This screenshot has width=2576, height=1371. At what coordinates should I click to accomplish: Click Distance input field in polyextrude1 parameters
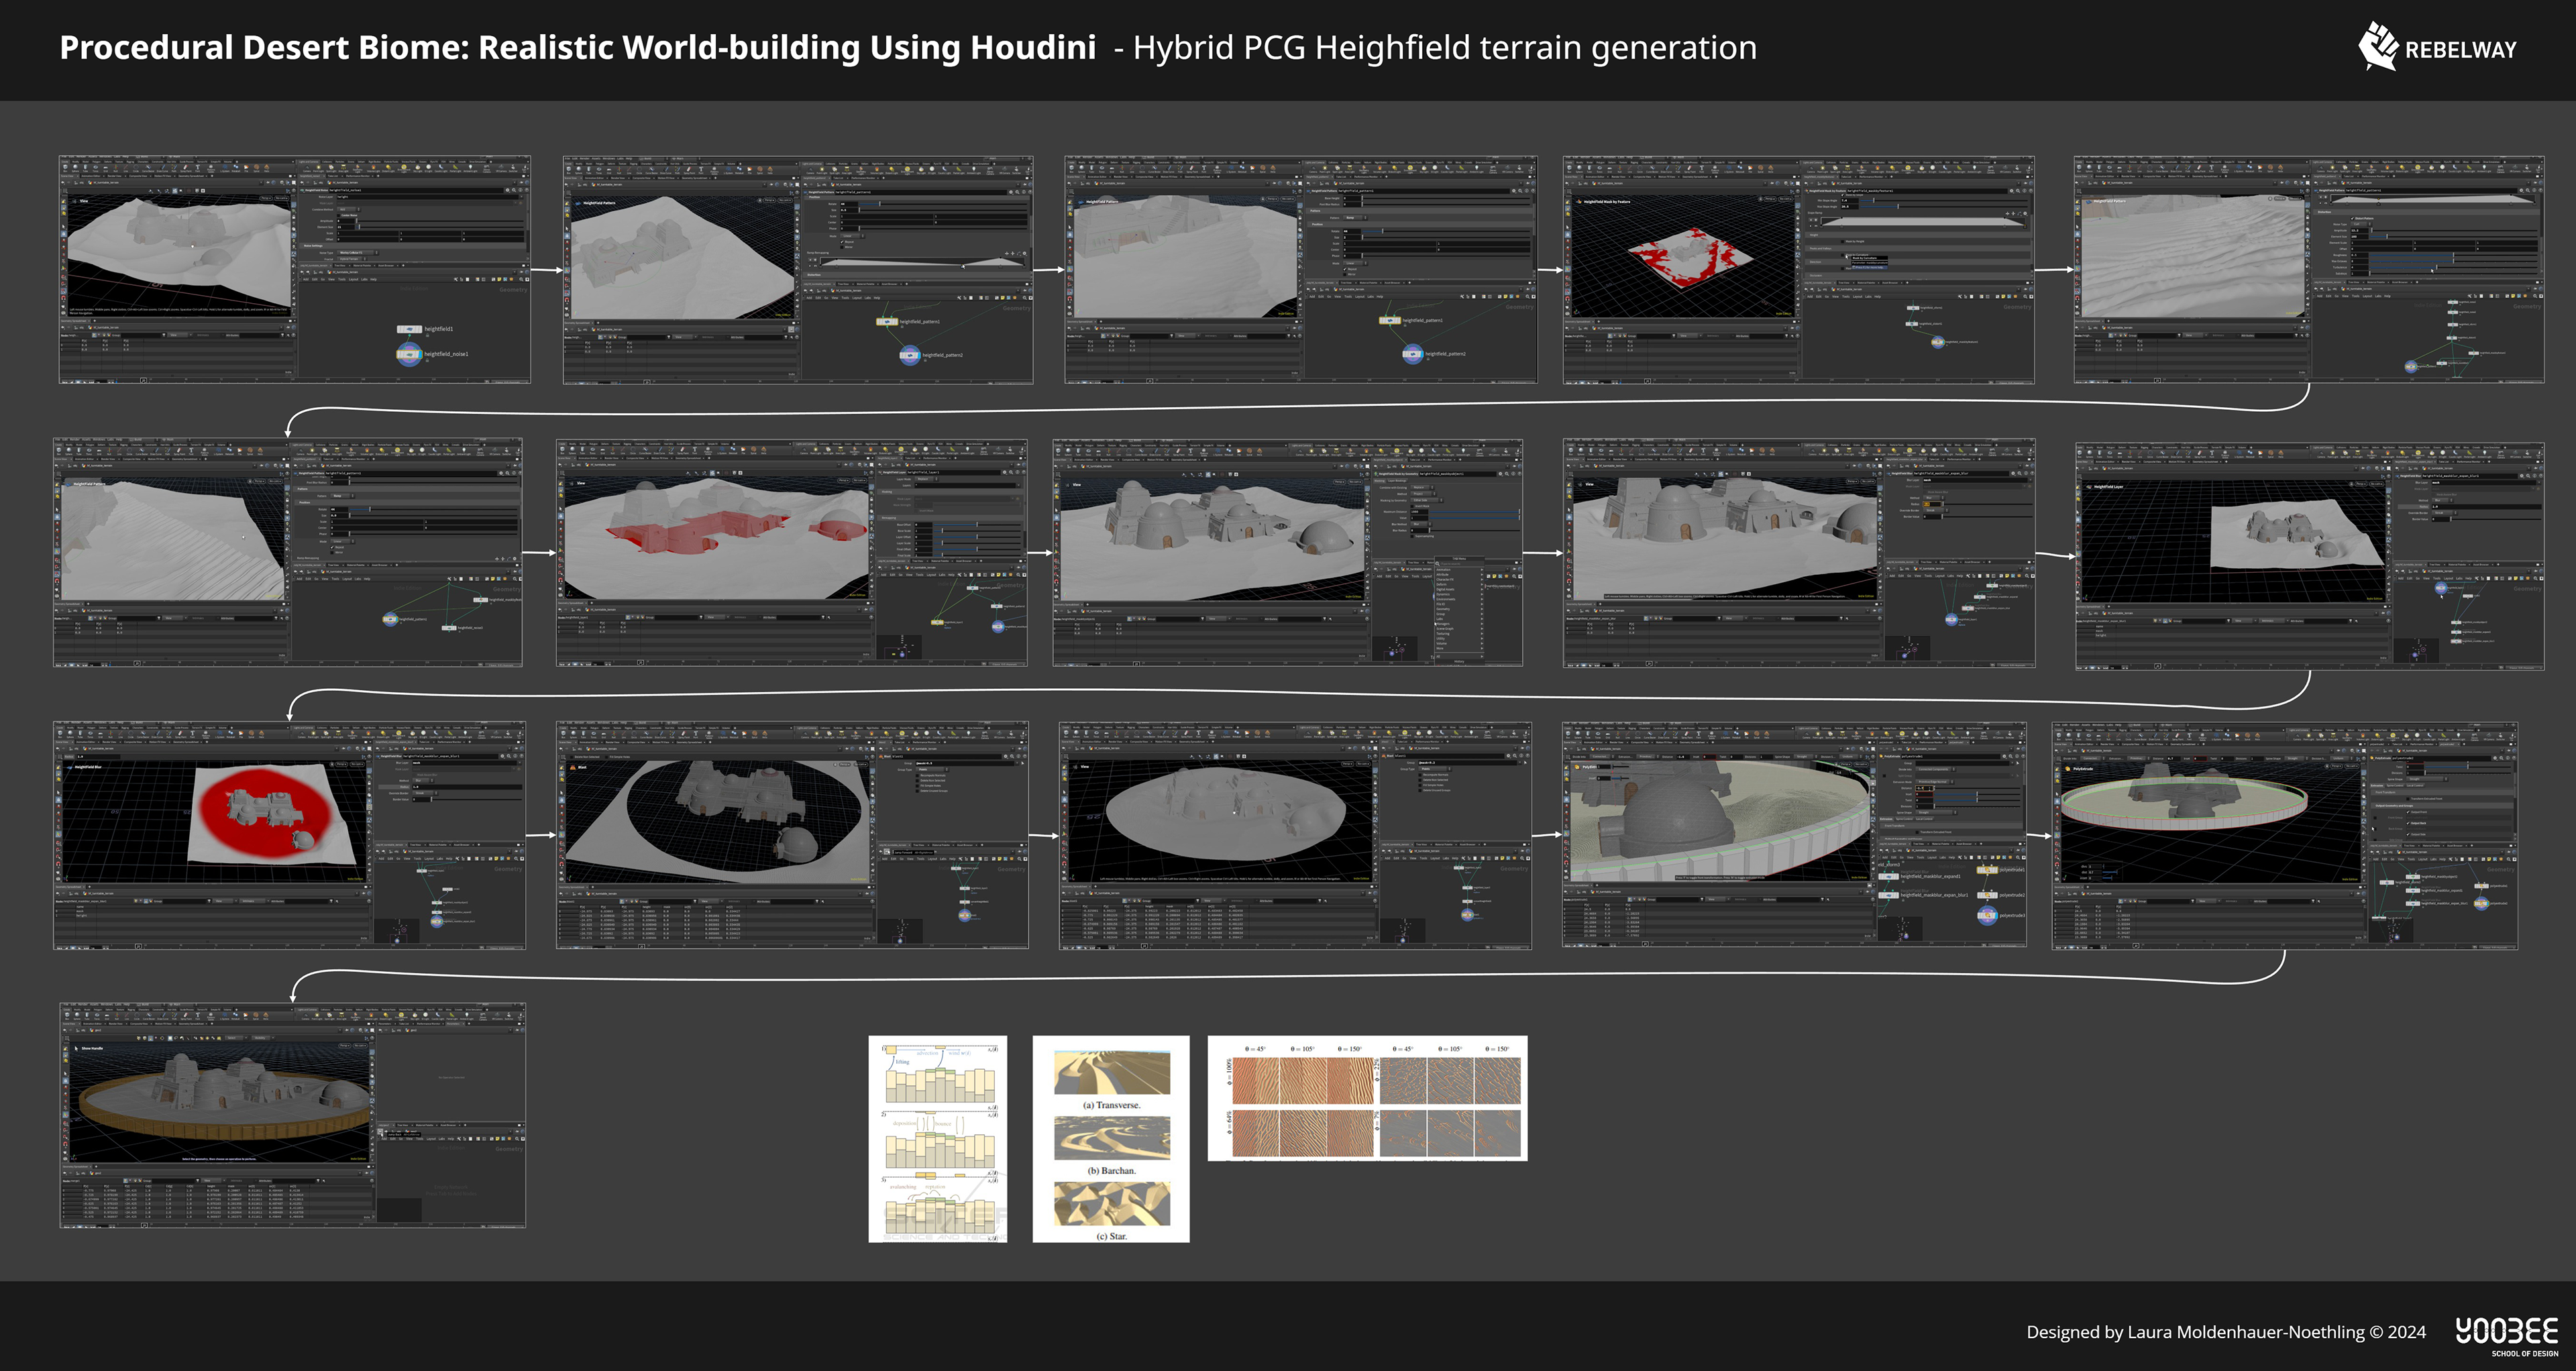coord(1924,788)
